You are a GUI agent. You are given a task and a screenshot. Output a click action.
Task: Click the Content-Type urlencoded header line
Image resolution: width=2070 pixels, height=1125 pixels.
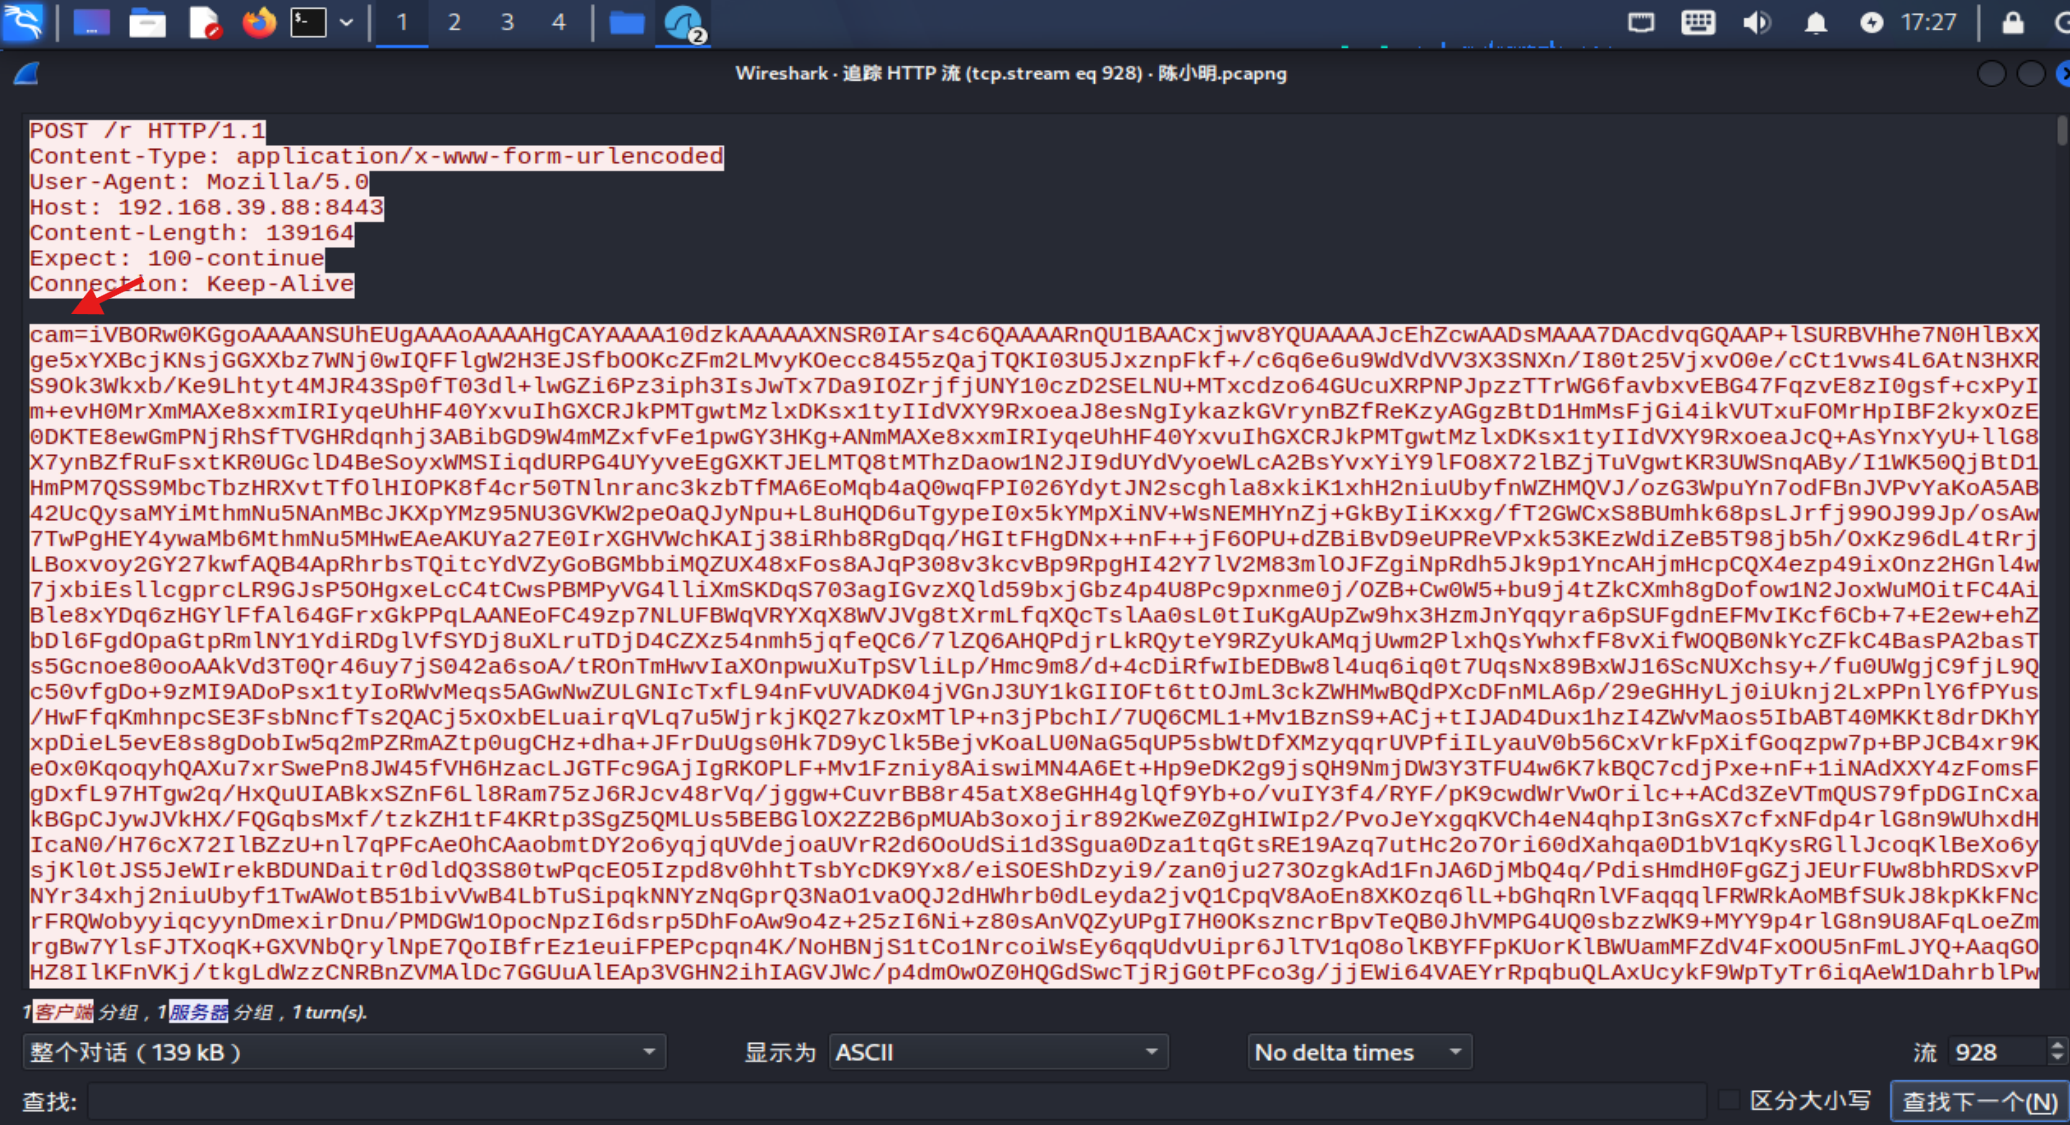click(x=376, y=156)
